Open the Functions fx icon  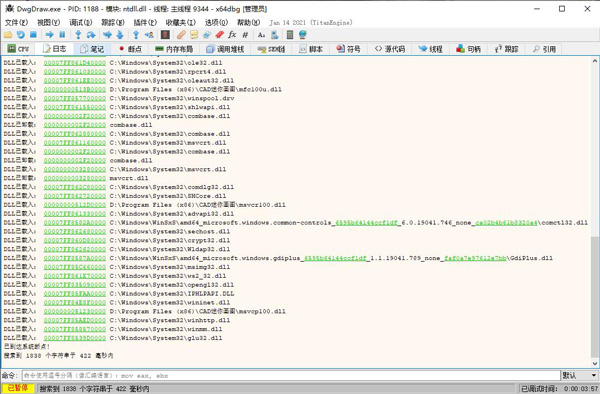point(232,35)
